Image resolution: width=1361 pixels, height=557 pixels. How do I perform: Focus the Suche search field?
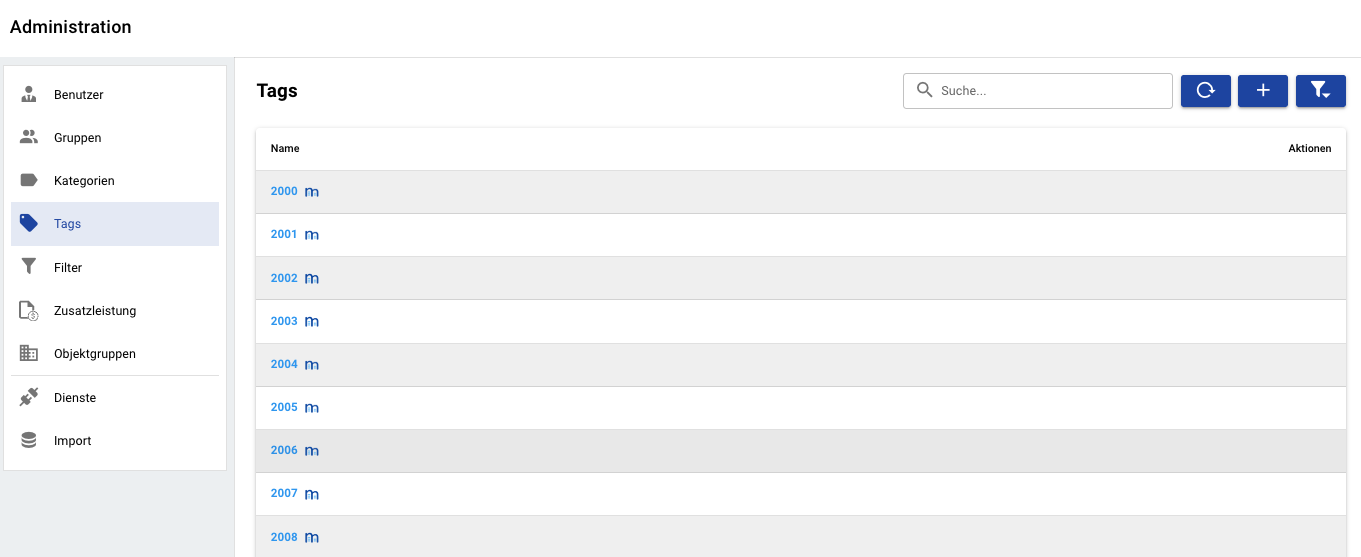coord(1038,91)
